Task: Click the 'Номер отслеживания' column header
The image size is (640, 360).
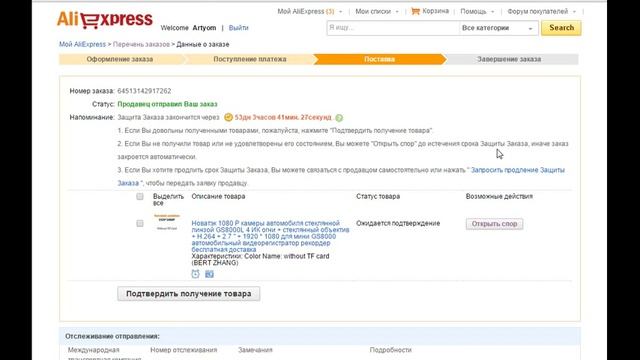Action: (184, 350)
